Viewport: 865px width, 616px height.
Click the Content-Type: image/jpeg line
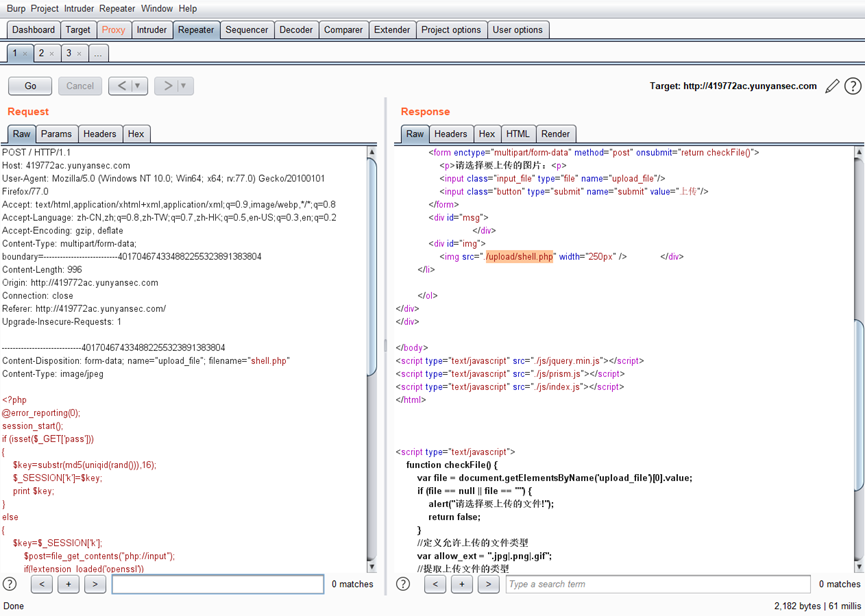tap(52, 374)
